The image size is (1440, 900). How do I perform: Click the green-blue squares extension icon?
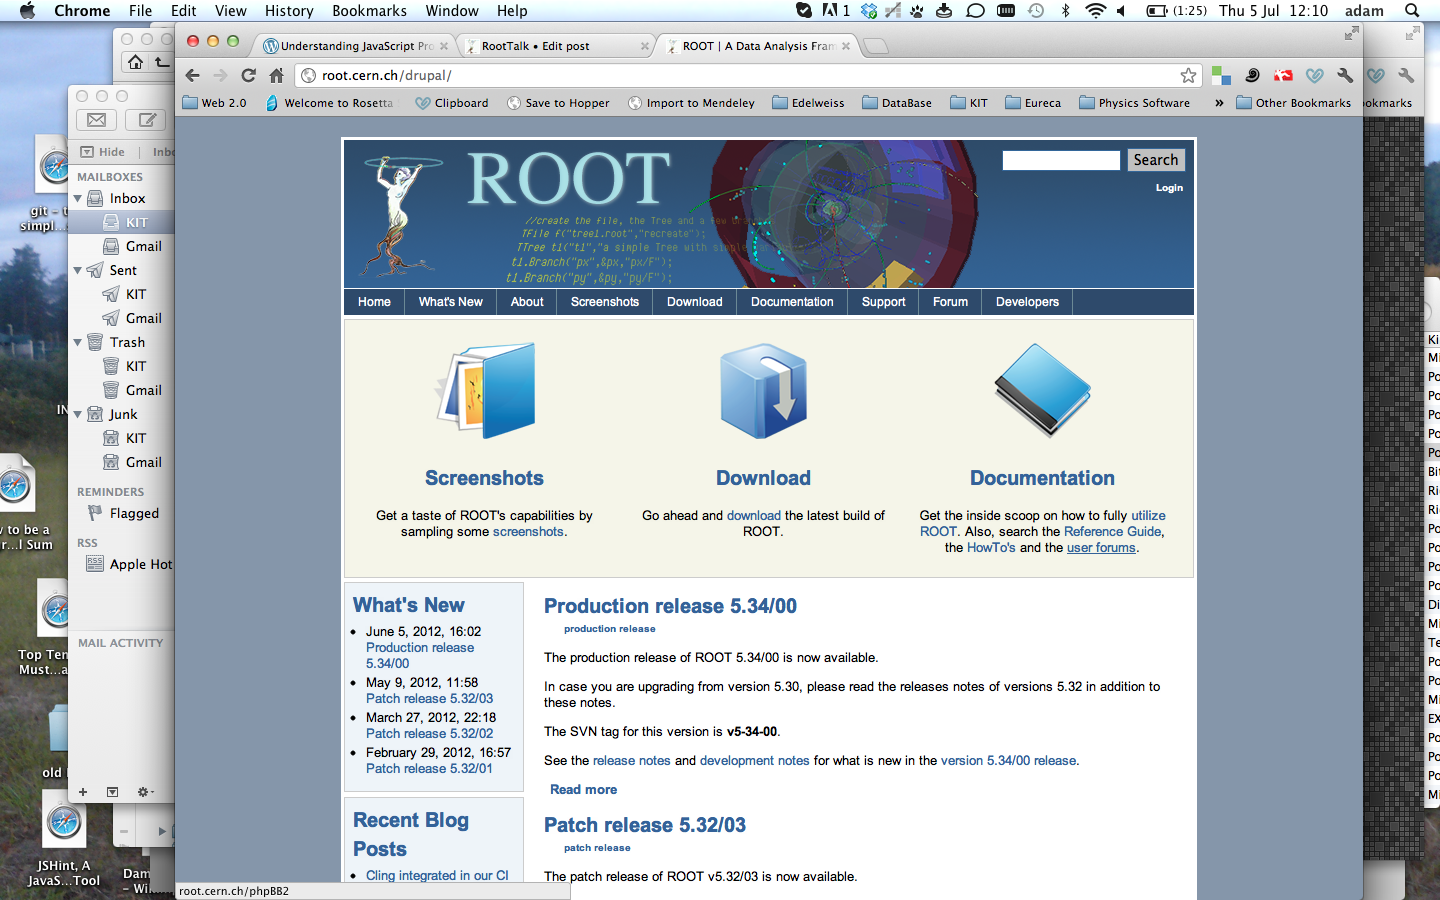point(1221,75)
